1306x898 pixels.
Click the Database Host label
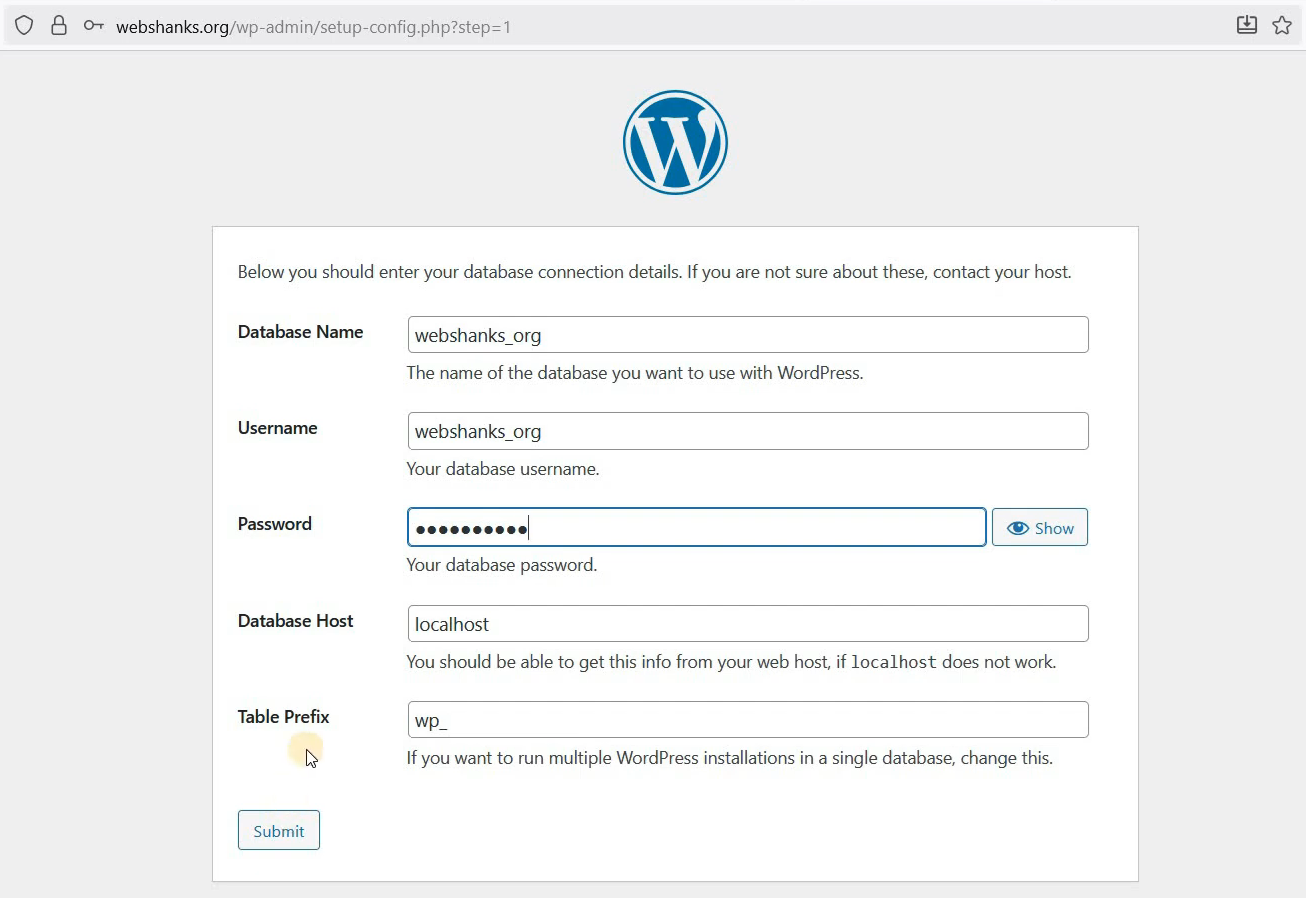point(296,621)
